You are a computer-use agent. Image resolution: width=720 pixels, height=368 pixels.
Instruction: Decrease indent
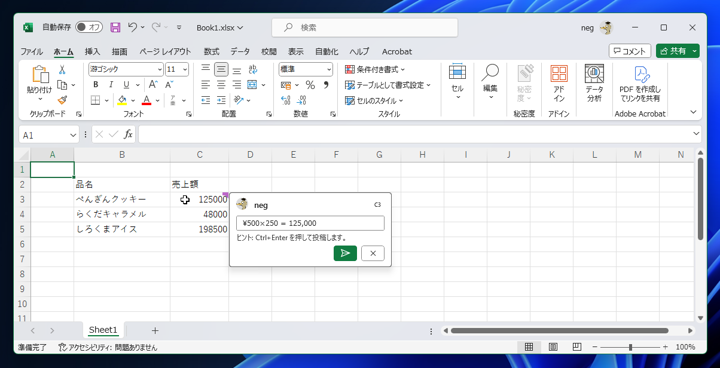coord(206,100)
